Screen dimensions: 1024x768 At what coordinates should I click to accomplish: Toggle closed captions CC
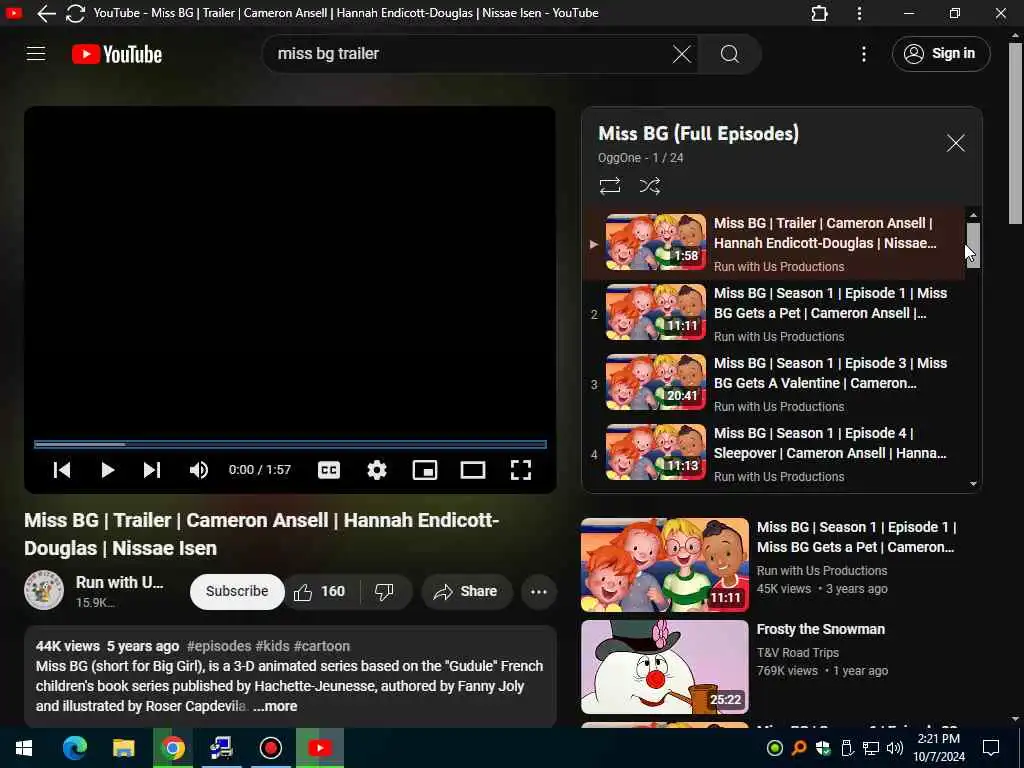coord(328,470)
